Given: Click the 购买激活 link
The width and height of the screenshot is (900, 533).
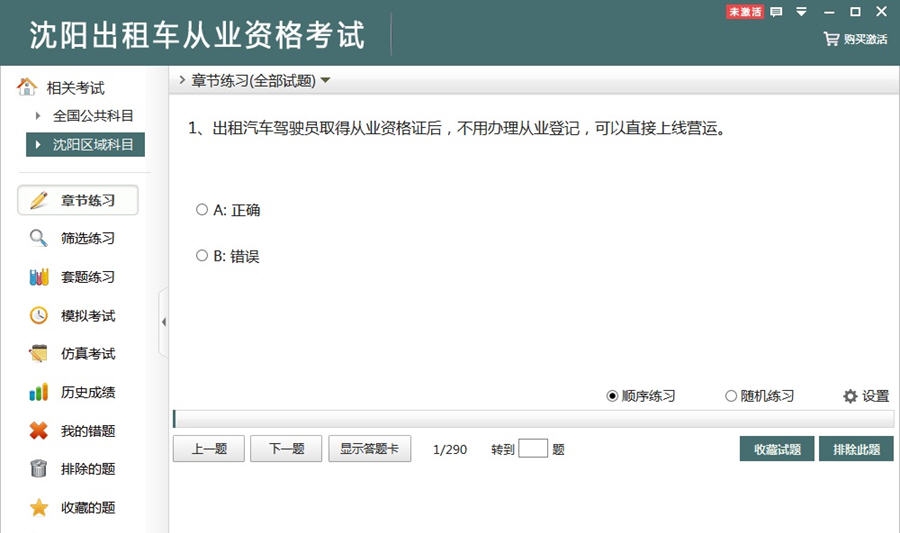Looking at the screenshot, I should point(866,40).
